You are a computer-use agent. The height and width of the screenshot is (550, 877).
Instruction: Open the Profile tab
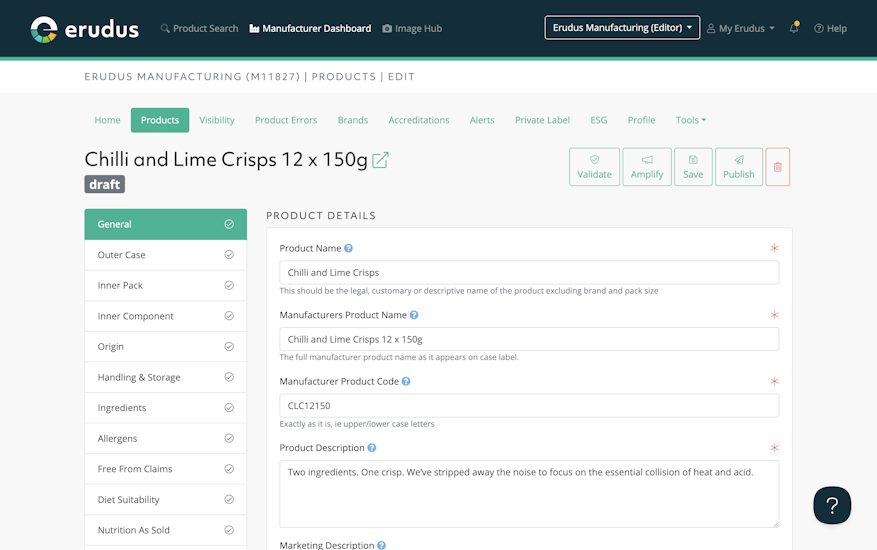642,120
